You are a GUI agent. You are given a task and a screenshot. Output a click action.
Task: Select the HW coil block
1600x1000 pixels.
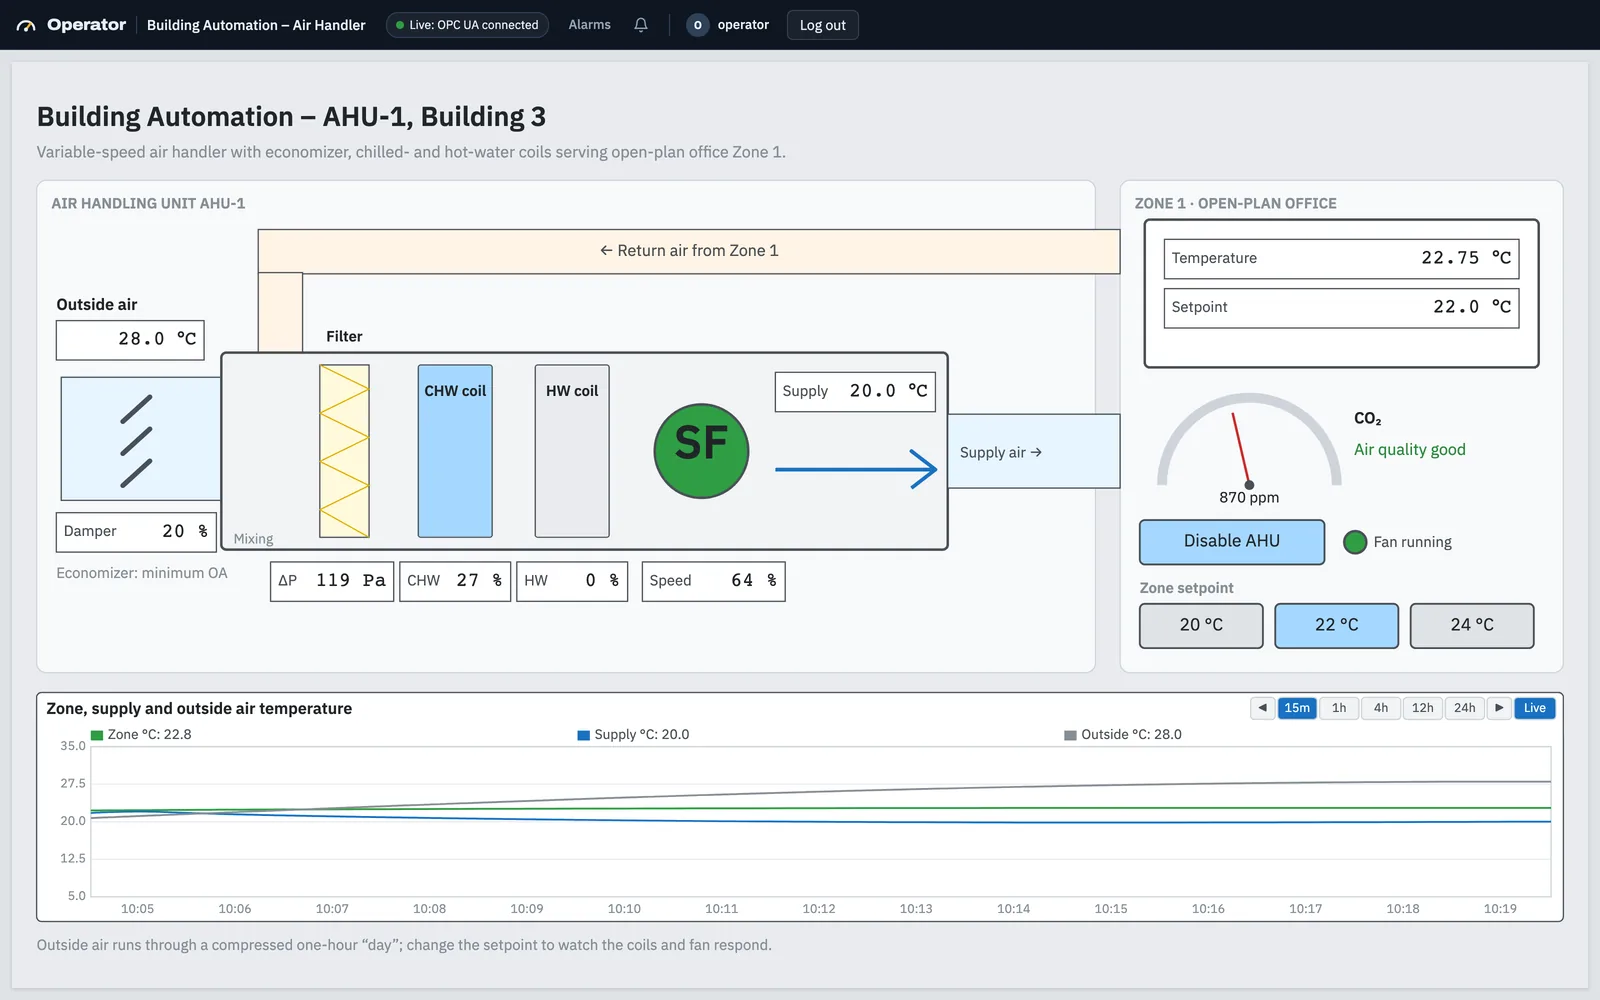(x=572, y=451)
